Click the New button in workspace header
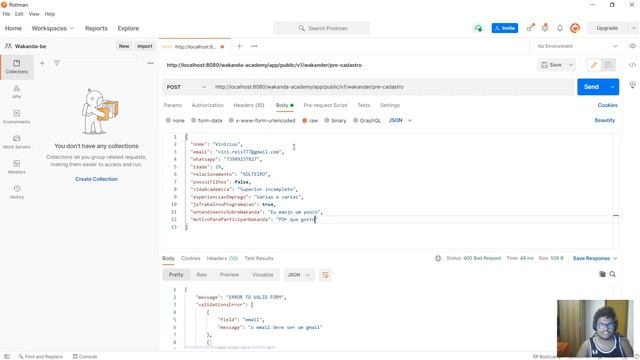640x360 pixels. coord(124,46)
